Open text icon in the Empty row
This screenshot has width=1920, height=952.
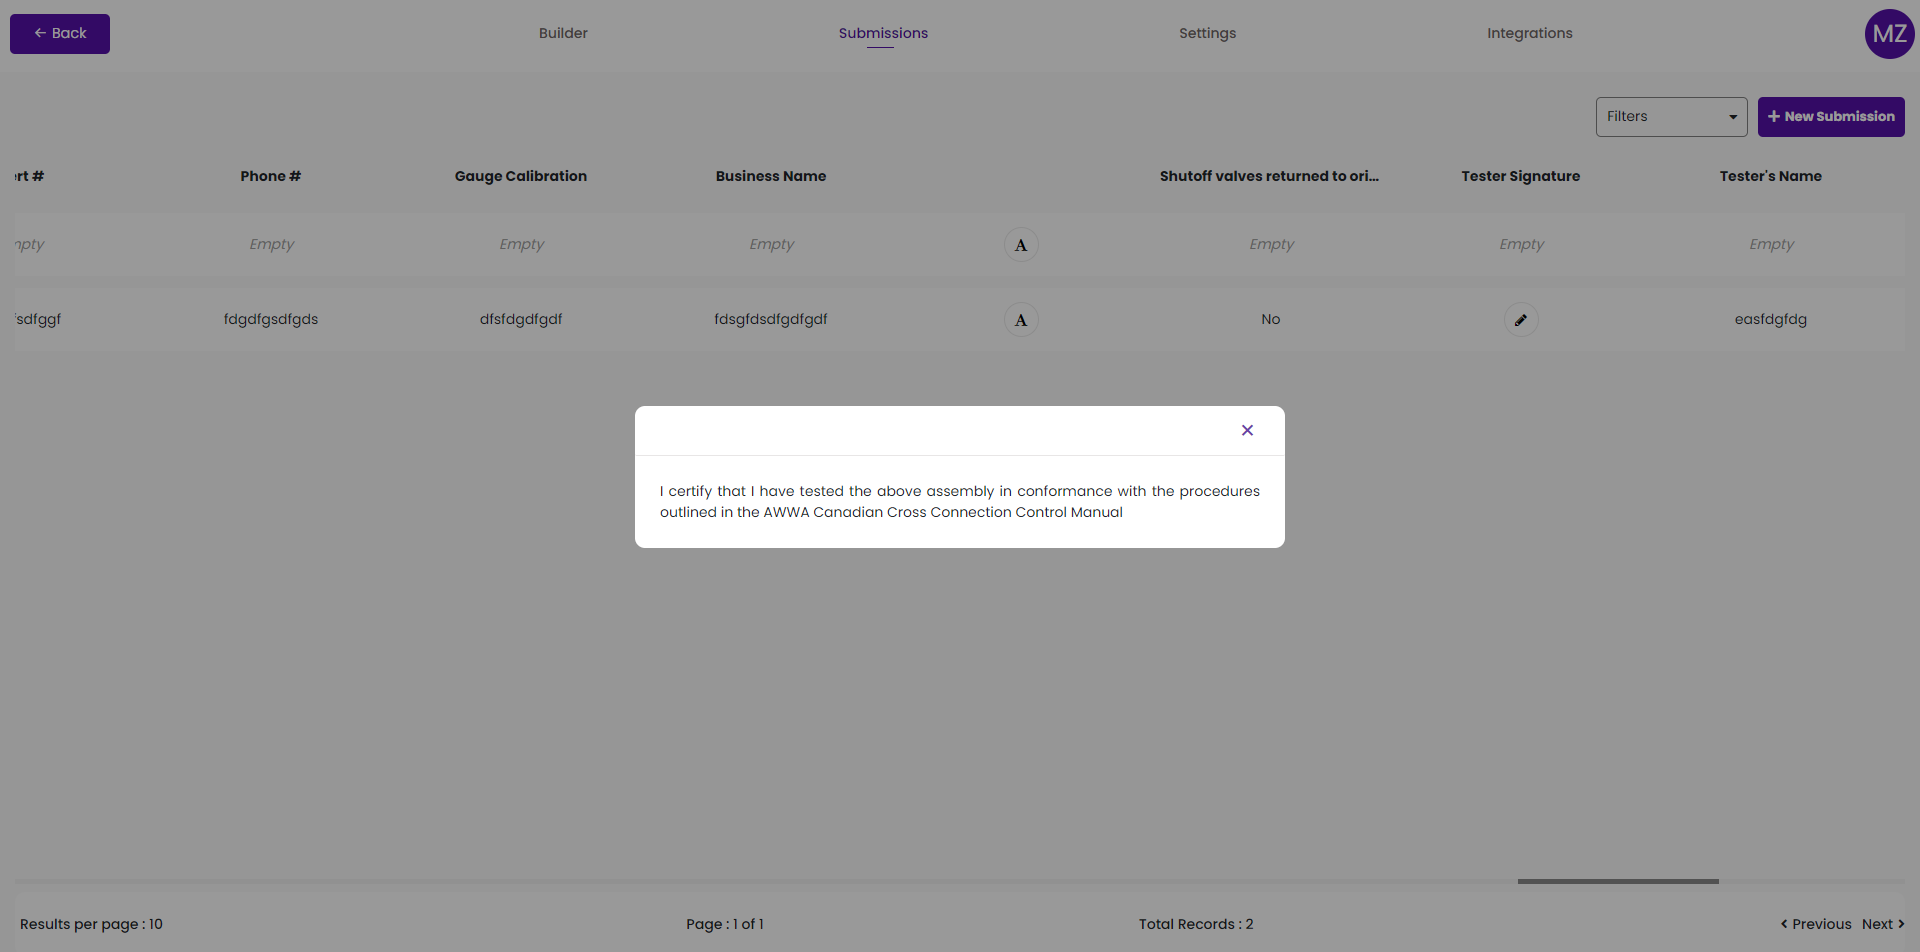[1021, 245]
